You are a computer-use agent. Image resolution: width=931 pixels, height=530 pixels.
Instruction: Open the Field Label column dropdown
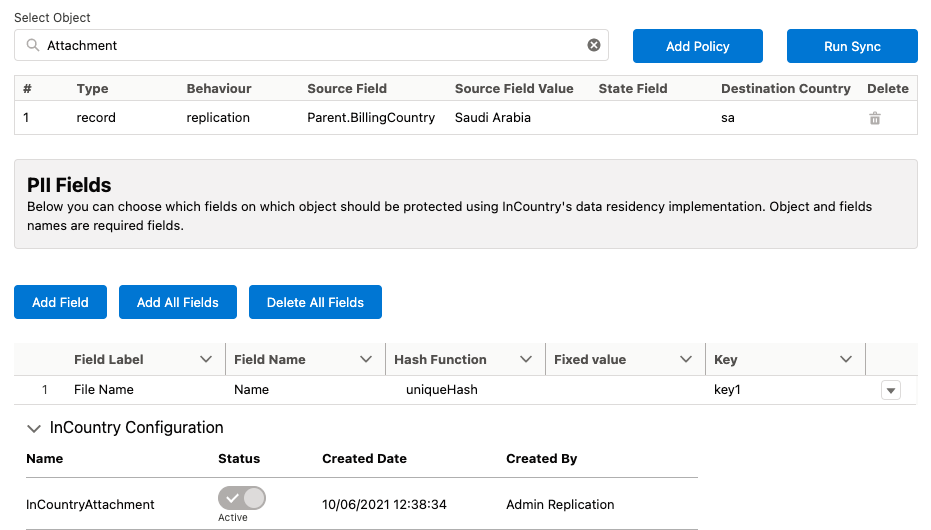point(206,359)
